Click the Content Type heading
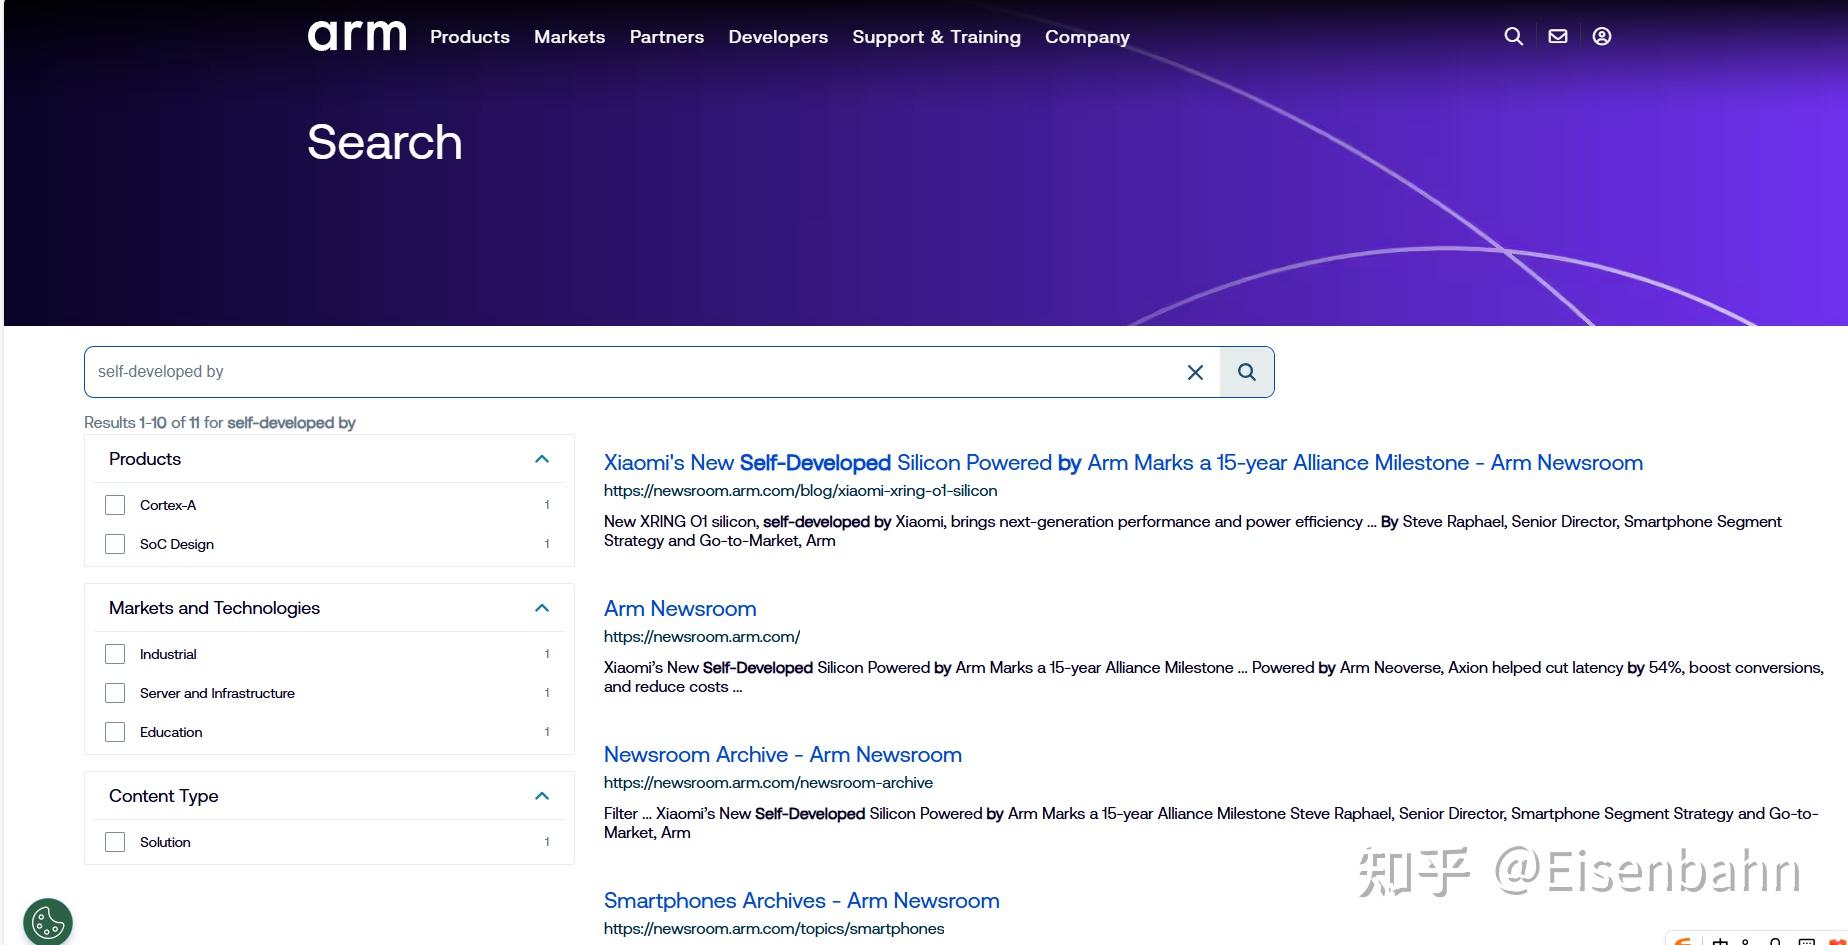 tap(163, 796)
